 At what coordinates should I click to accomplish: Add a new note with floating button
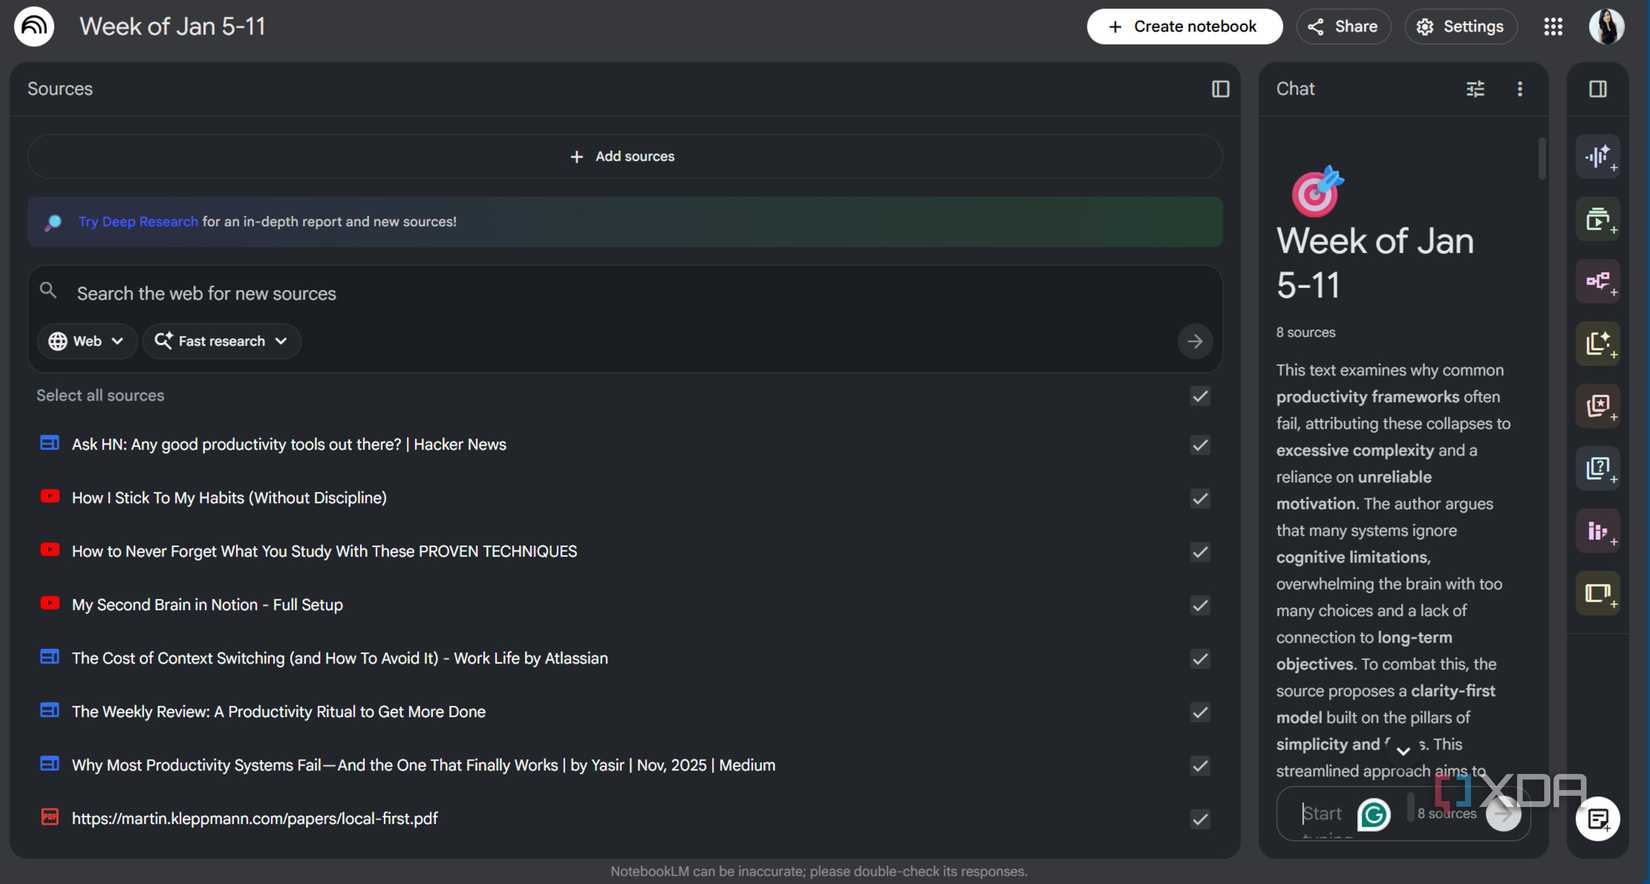(x=1598, y=819)
